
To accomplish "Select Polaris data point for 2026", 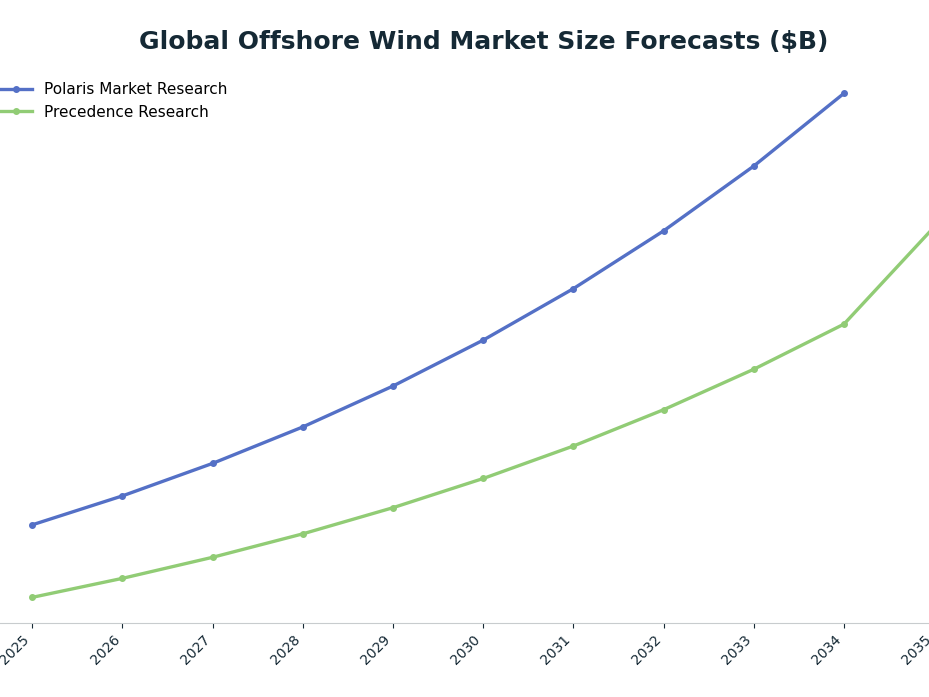I will [x=123, y=496].
